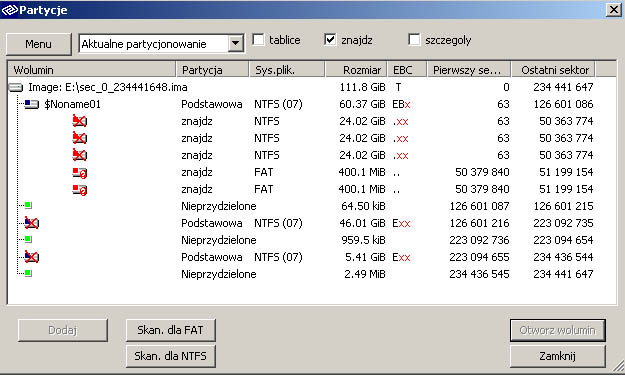Click the last sector value 223 094 654

tap(563, 240)
